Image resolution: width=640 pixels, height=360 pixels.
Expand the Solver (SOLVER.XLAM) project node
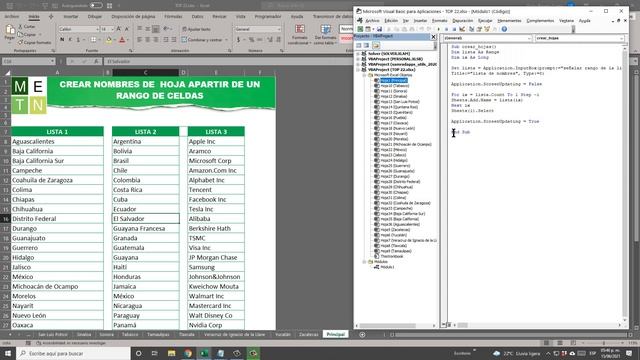click(x=358, y=53)
